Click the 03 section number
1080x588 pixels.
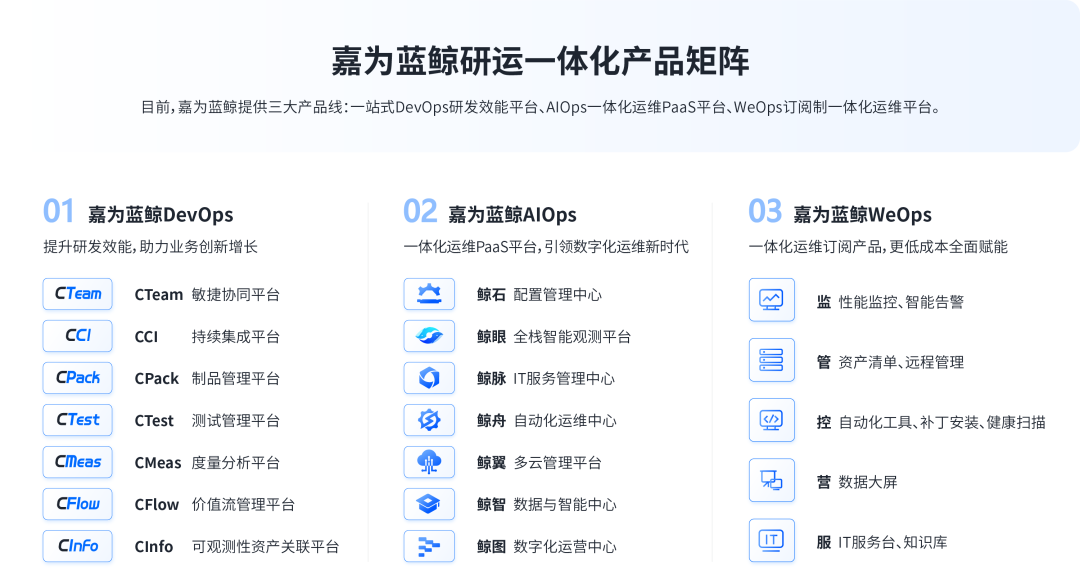pyautogui.click(x=765, y=211)
